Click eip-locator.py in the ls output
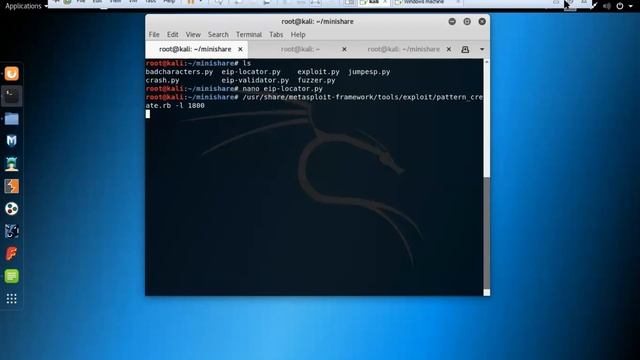640x360 pixels. 251,72
